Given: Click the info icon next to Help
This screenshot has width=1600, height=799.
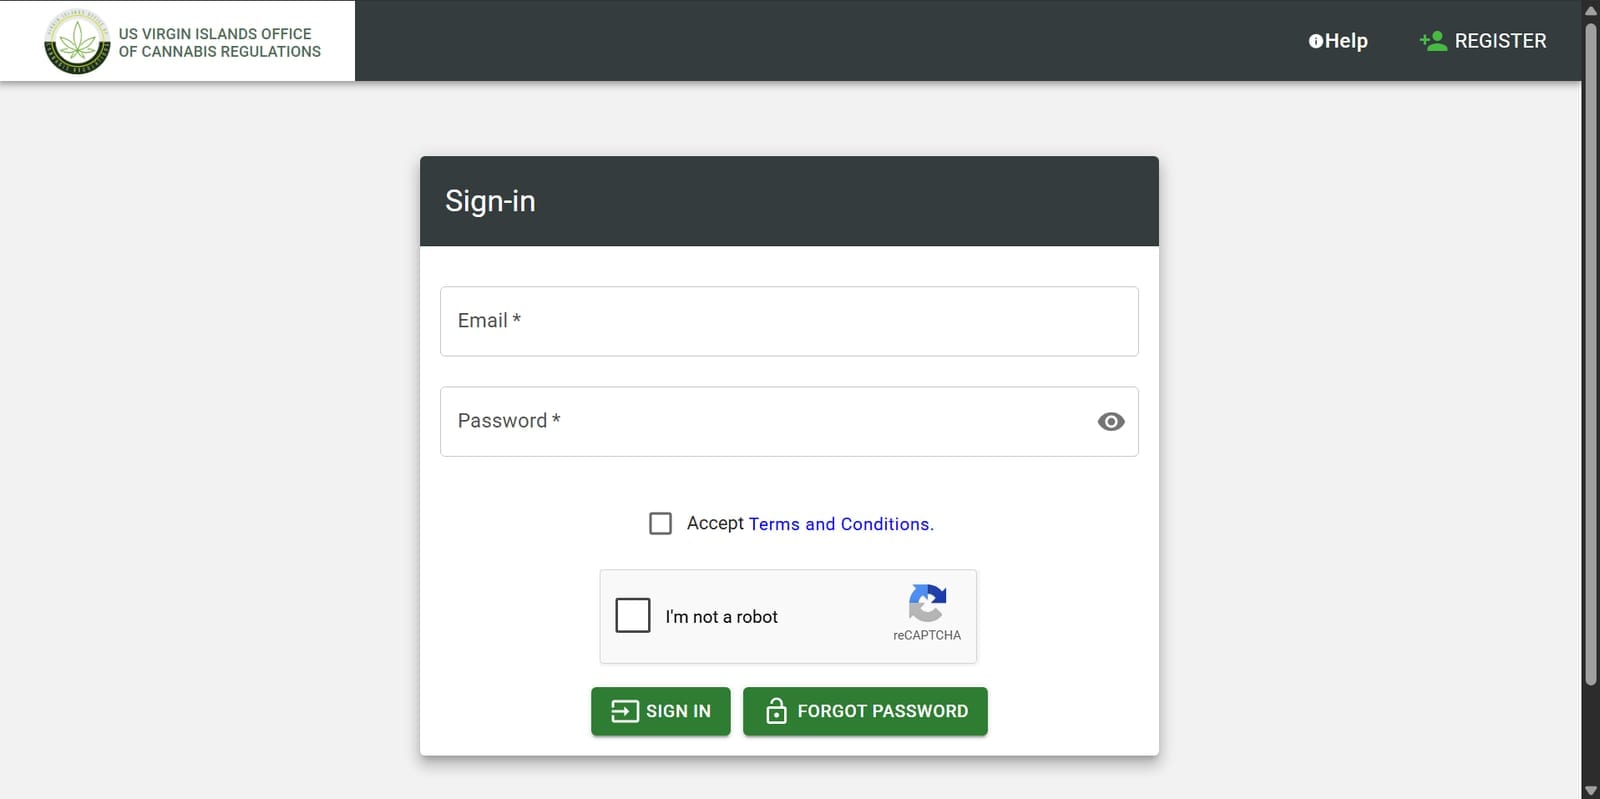Looking at the screenshot, I should pyautogui.click(x=1315, y=41).
